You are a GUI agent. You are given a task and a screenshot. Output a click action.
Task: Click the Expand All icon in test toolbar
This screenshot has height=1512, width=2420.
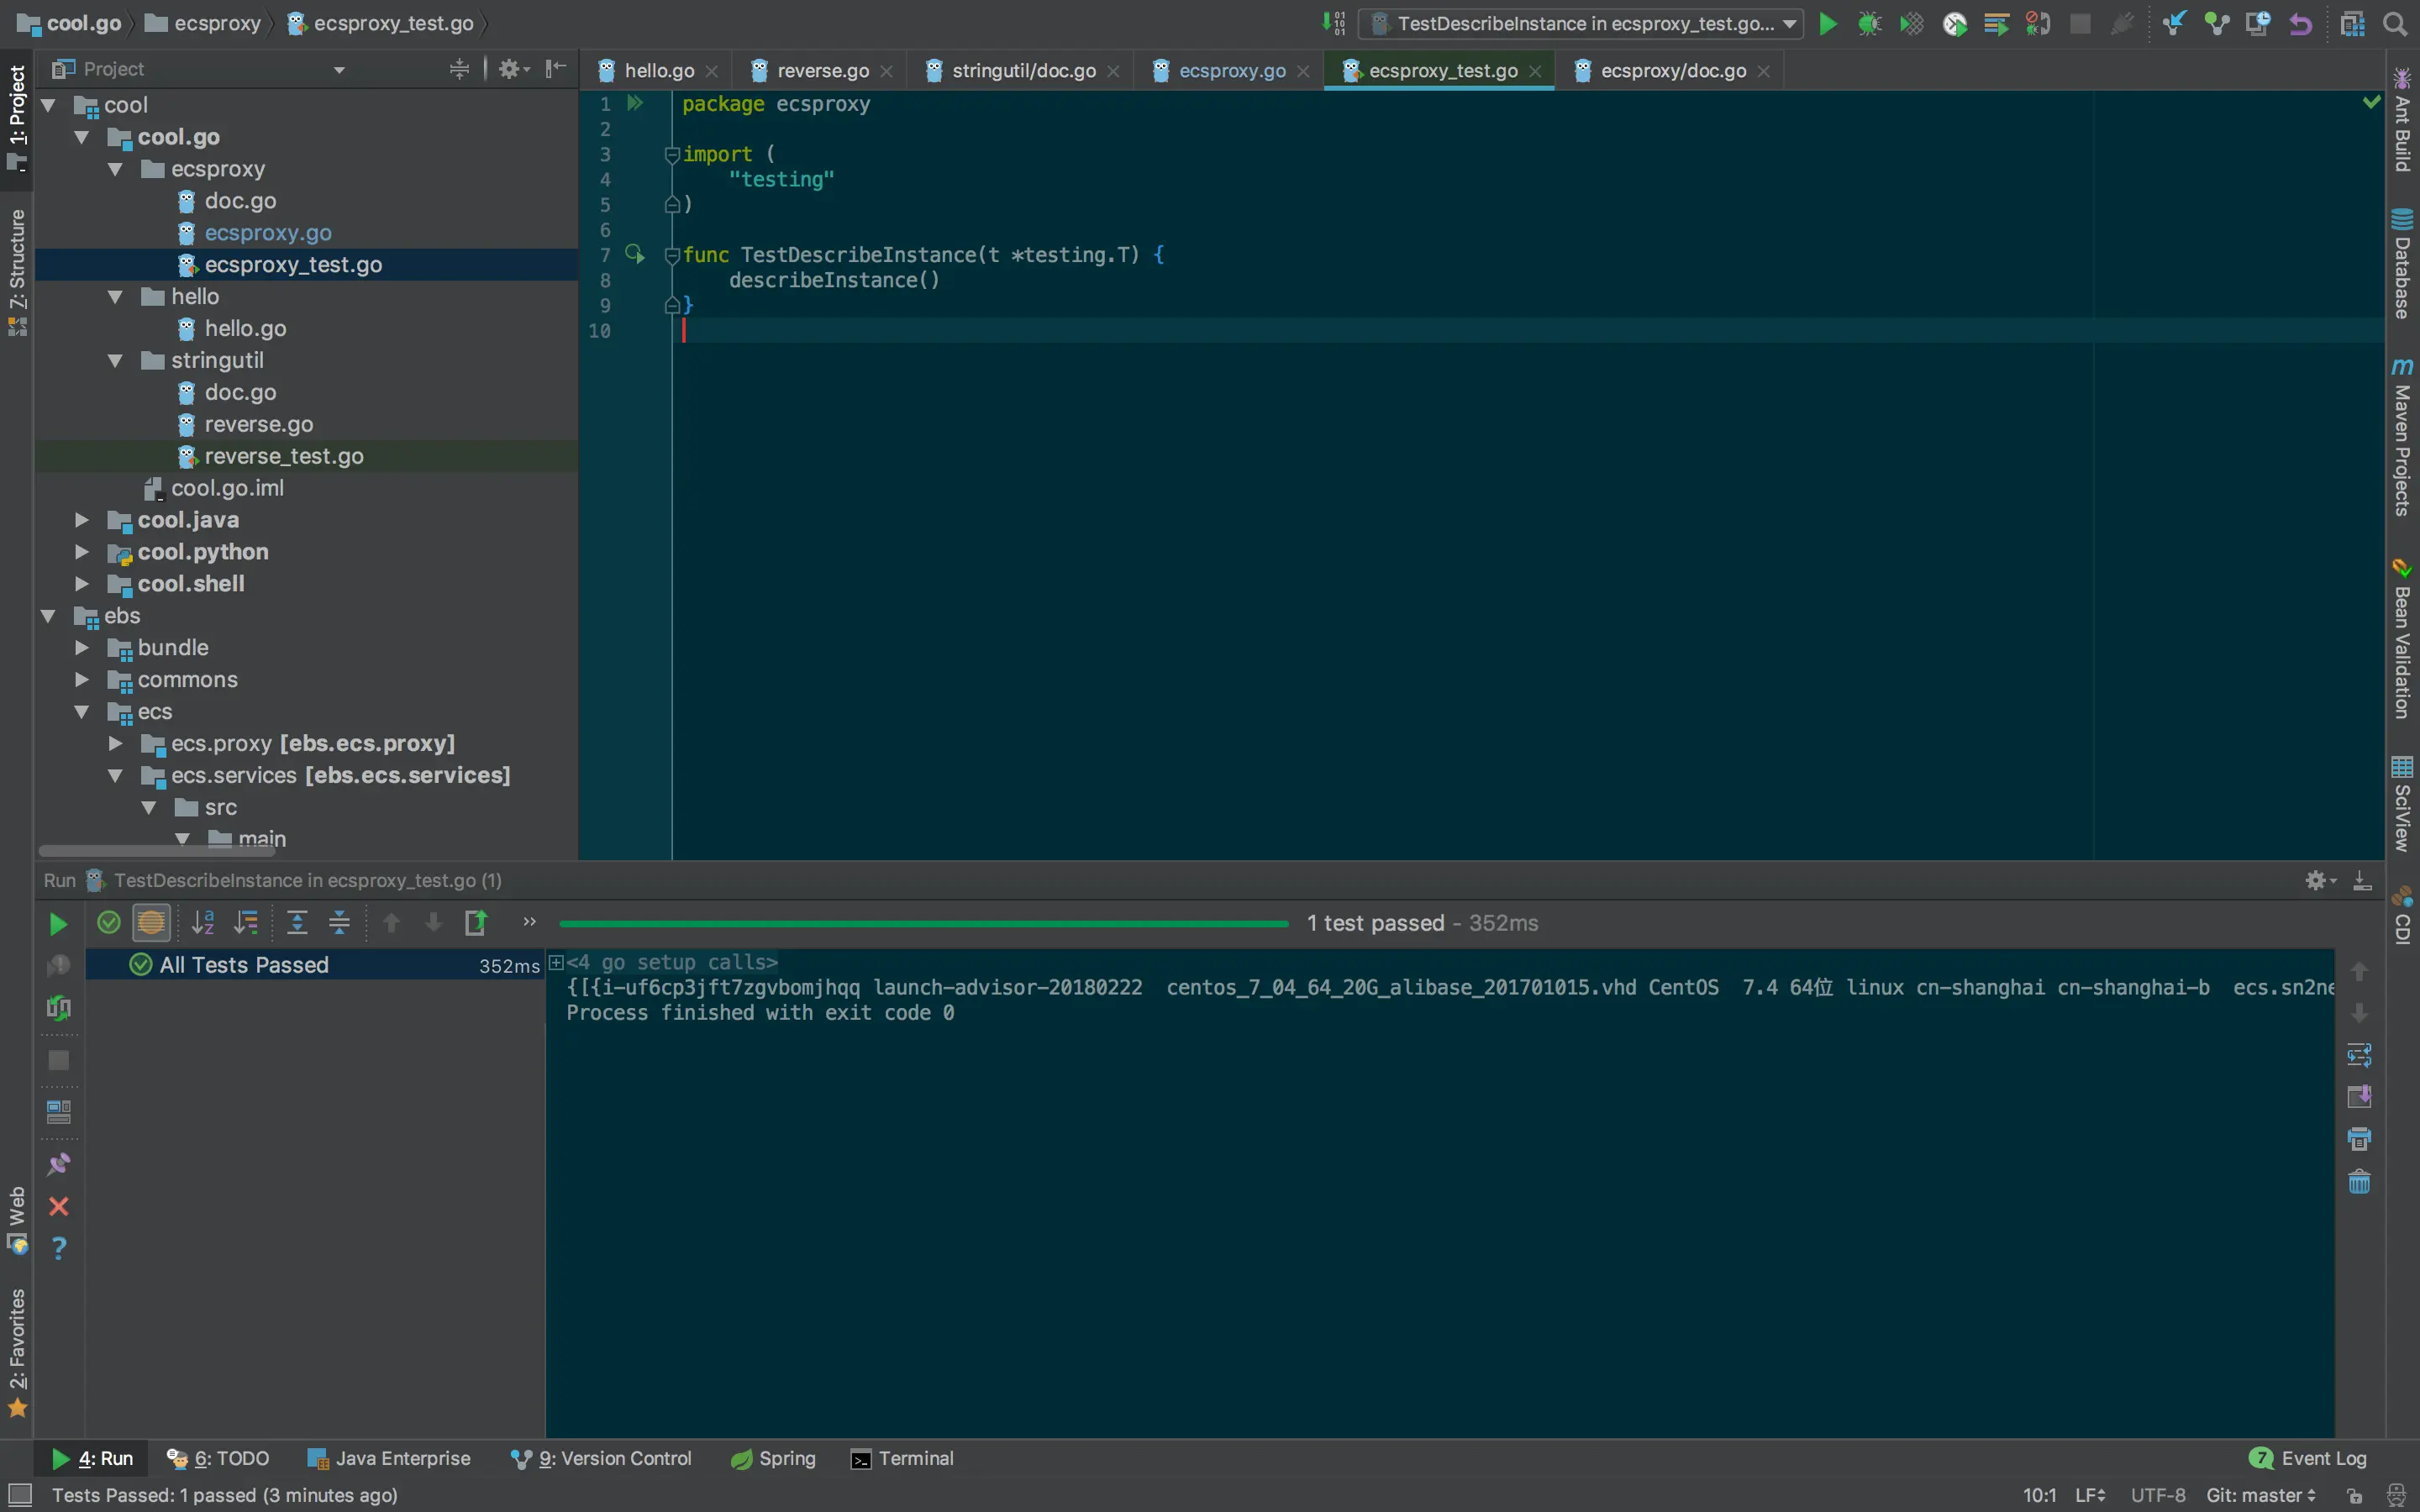pyautogui.click(x=297, y=923)
